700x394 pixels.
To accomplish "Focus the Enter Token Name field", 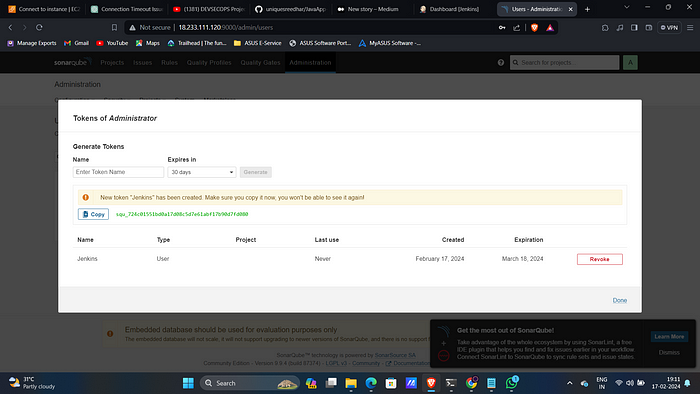I will point(118,172).
